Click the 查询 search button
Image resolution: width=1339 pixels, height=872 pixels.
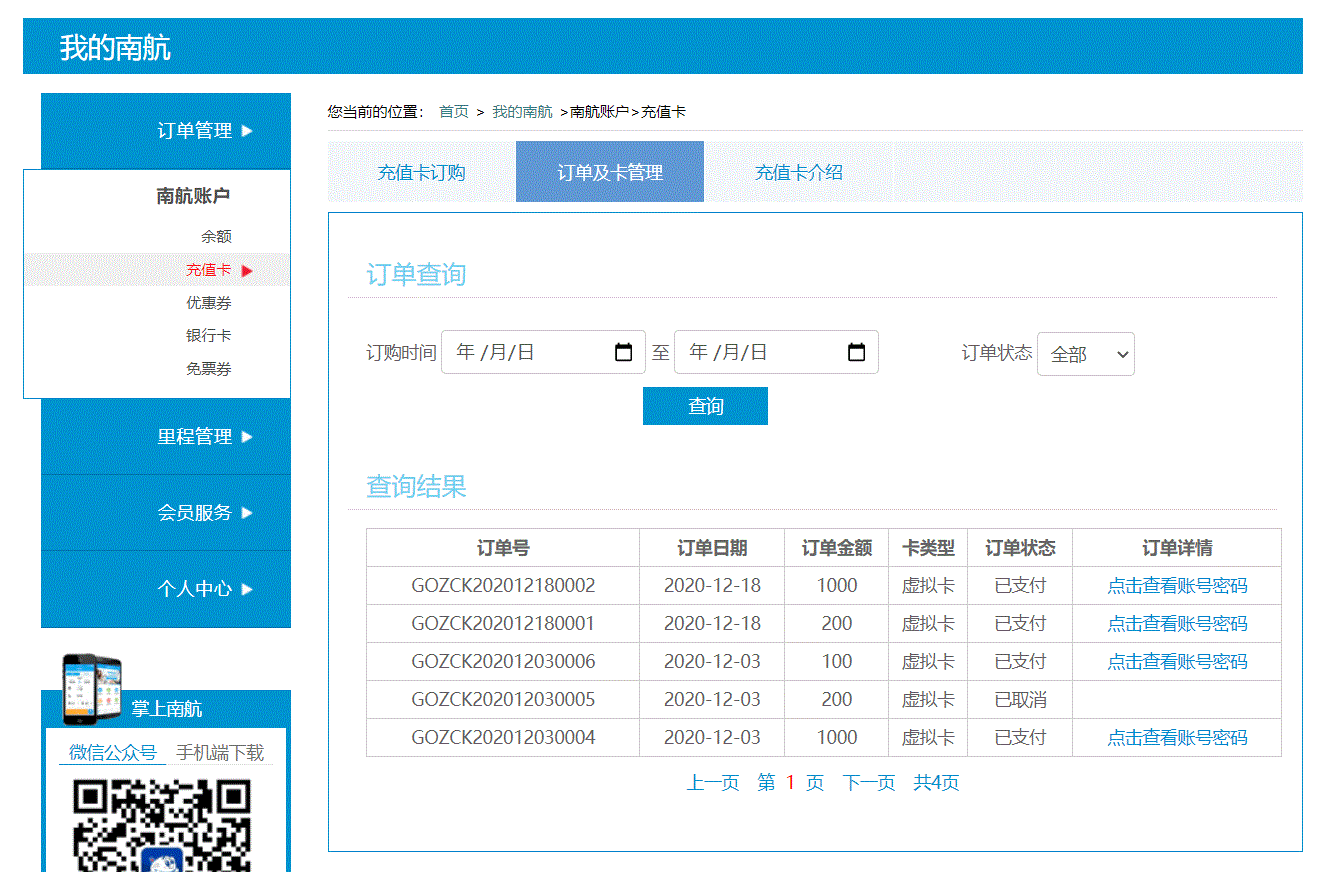705,406
